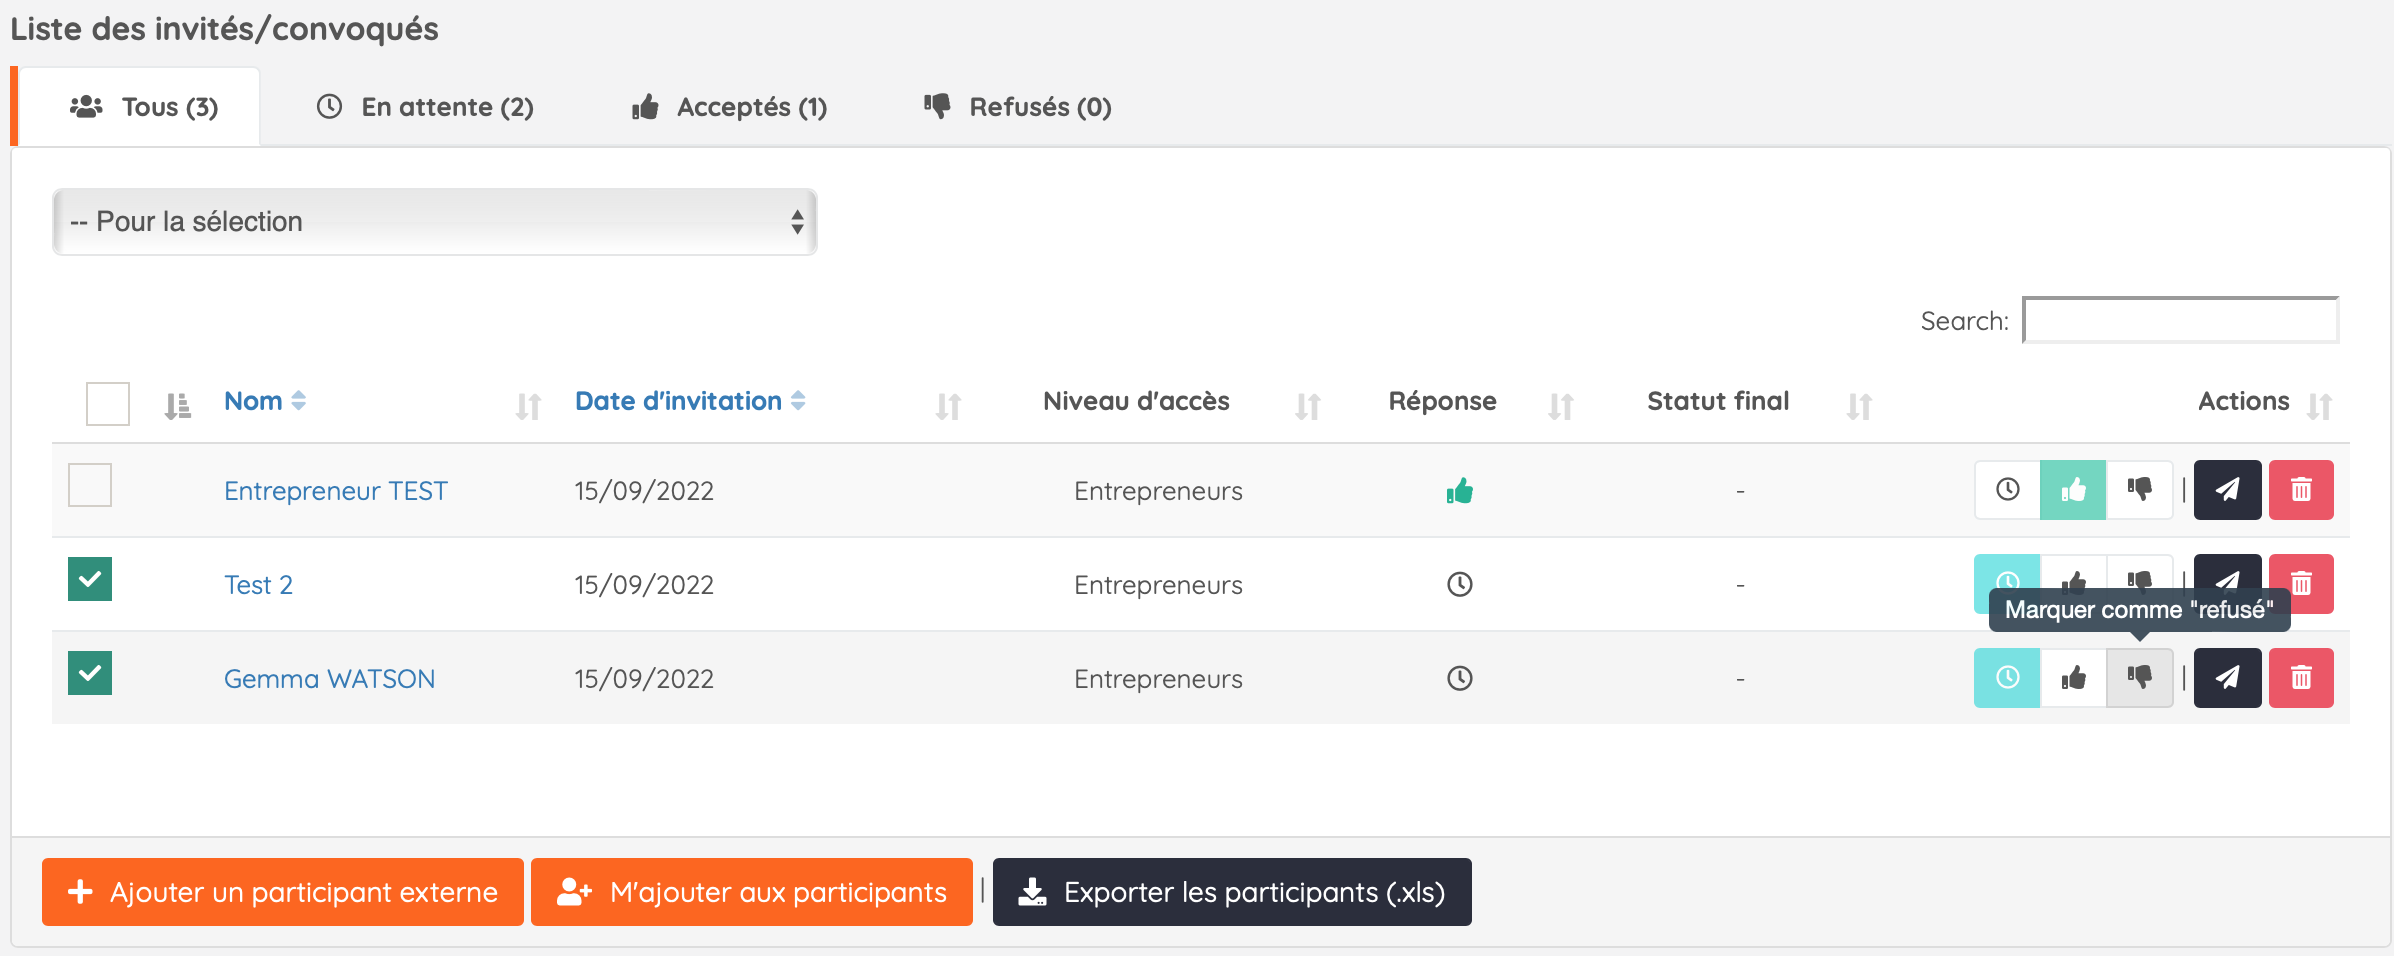Export participants with the xls button

pyautogui.click(x=1232, y=892)
